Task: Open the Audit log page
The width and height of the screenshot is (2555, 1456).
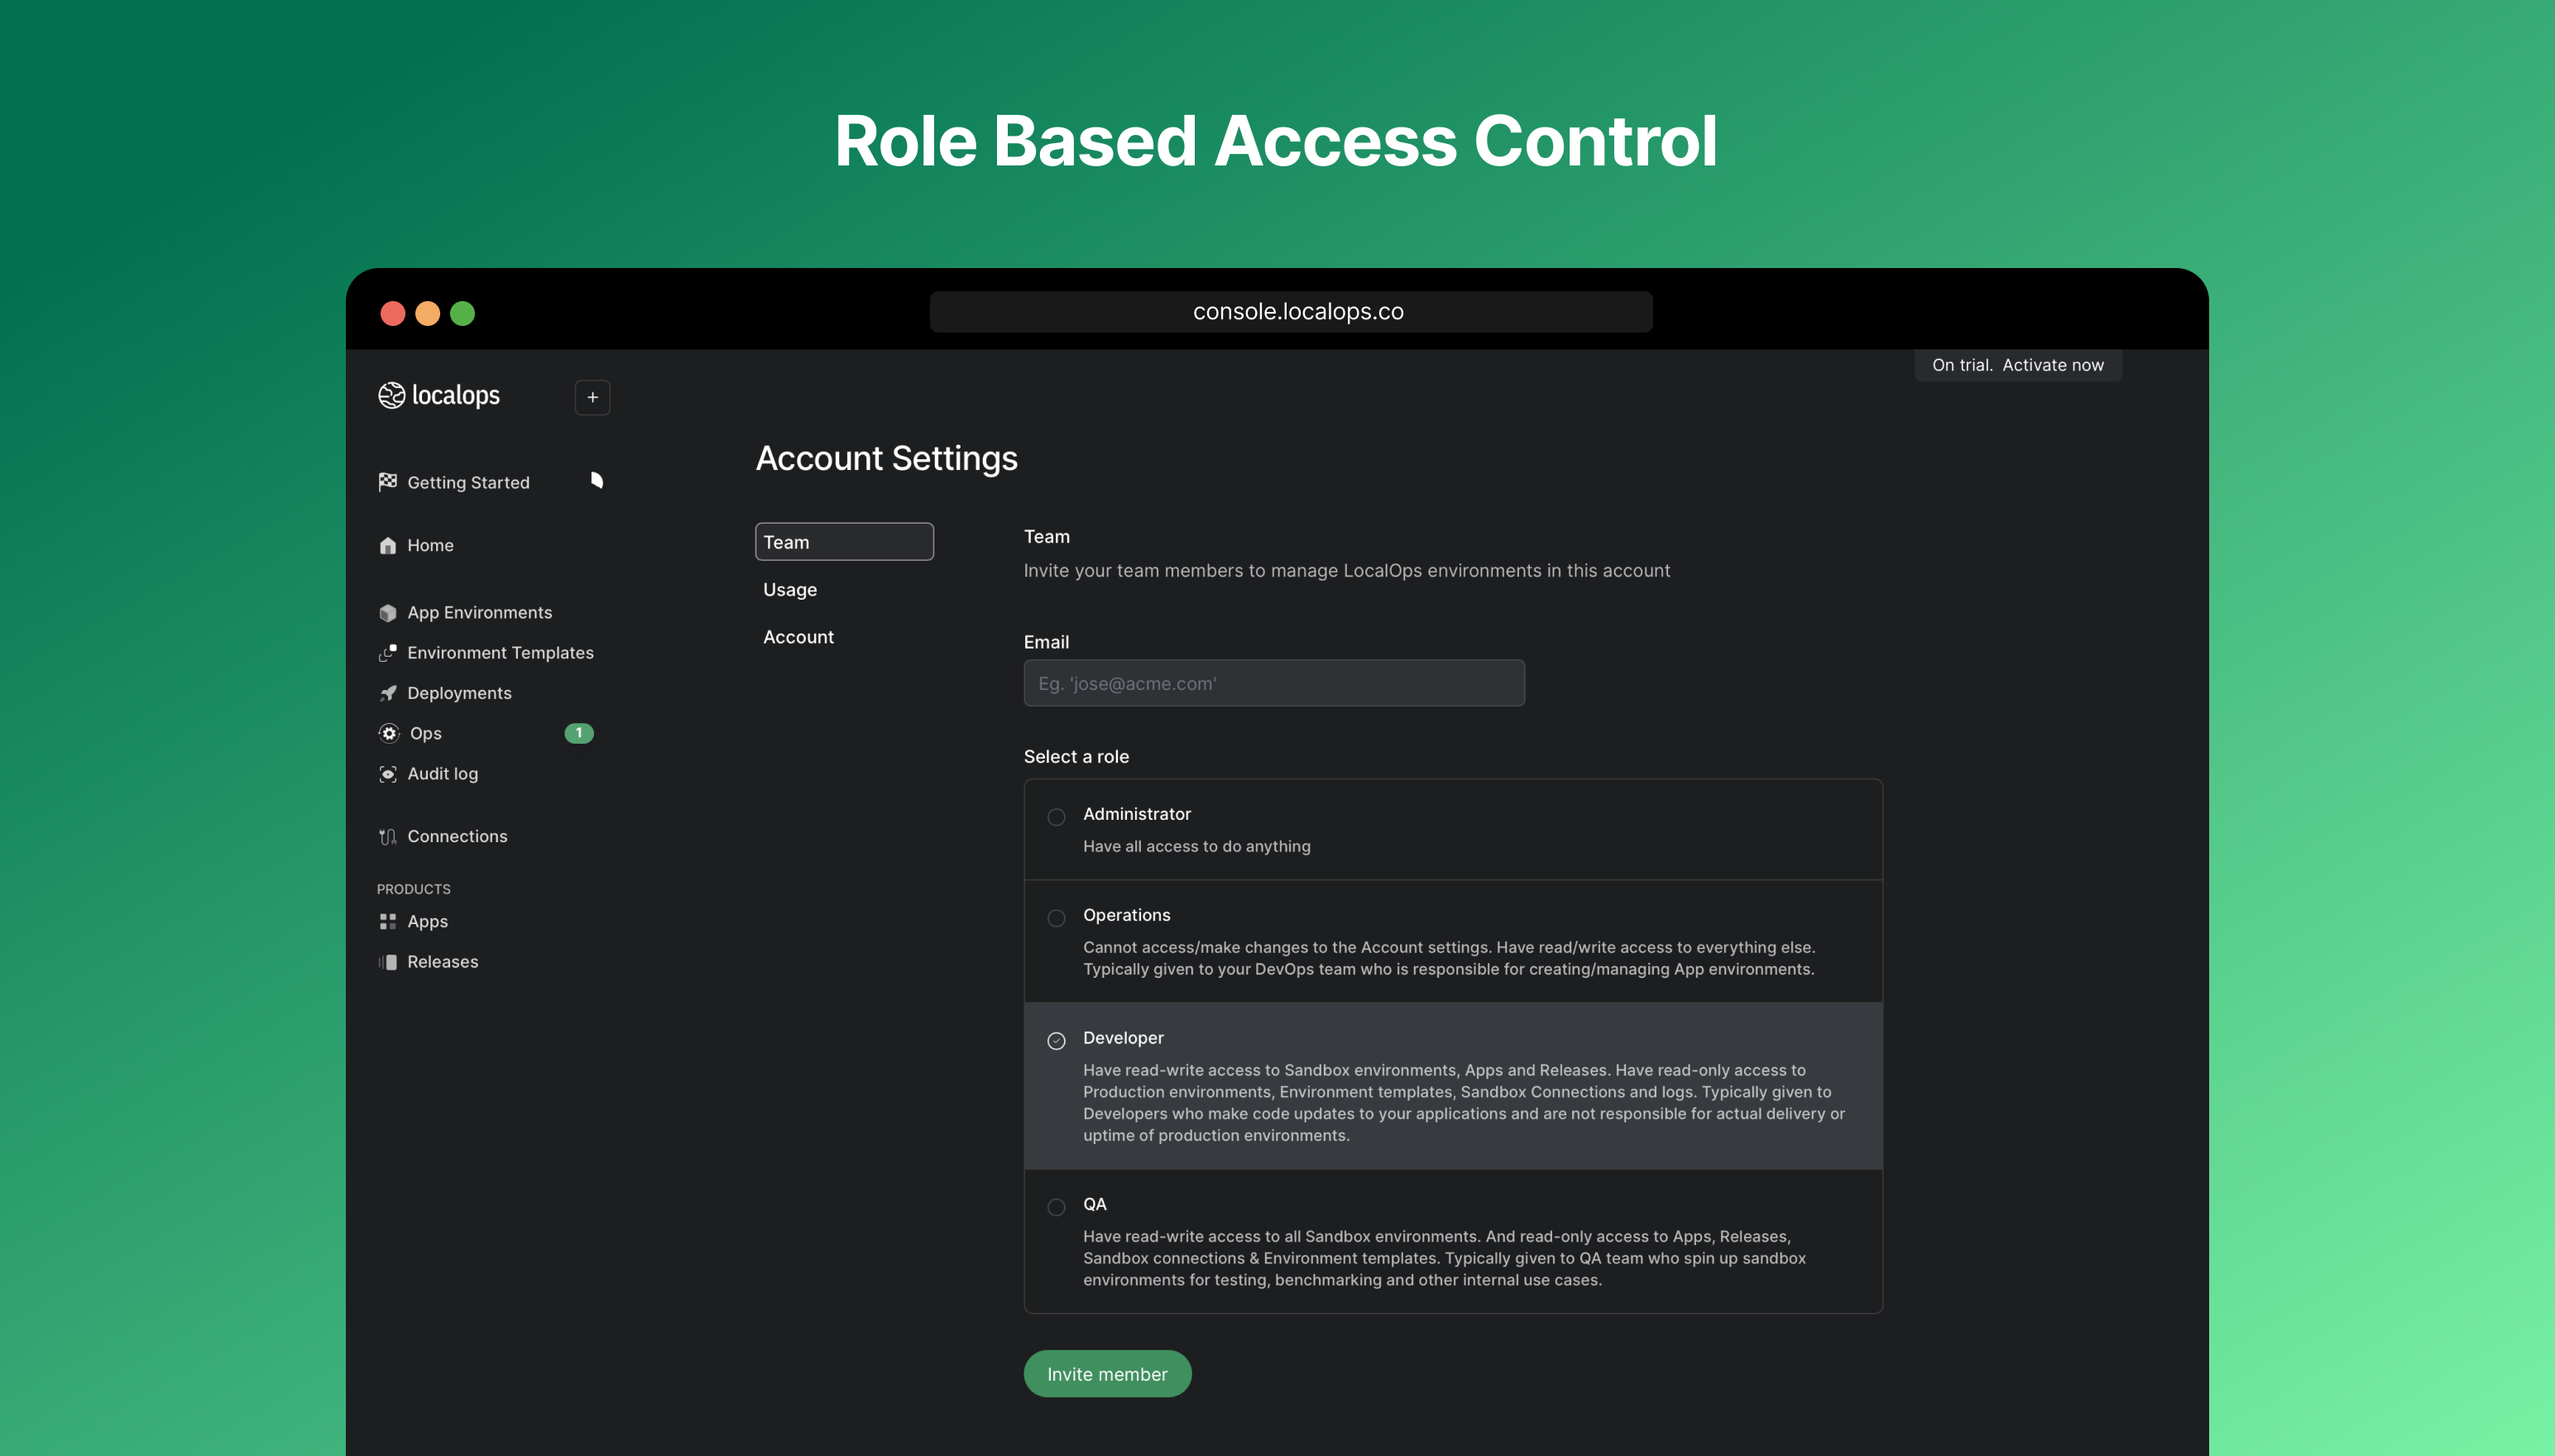Action: click(442, 774)
